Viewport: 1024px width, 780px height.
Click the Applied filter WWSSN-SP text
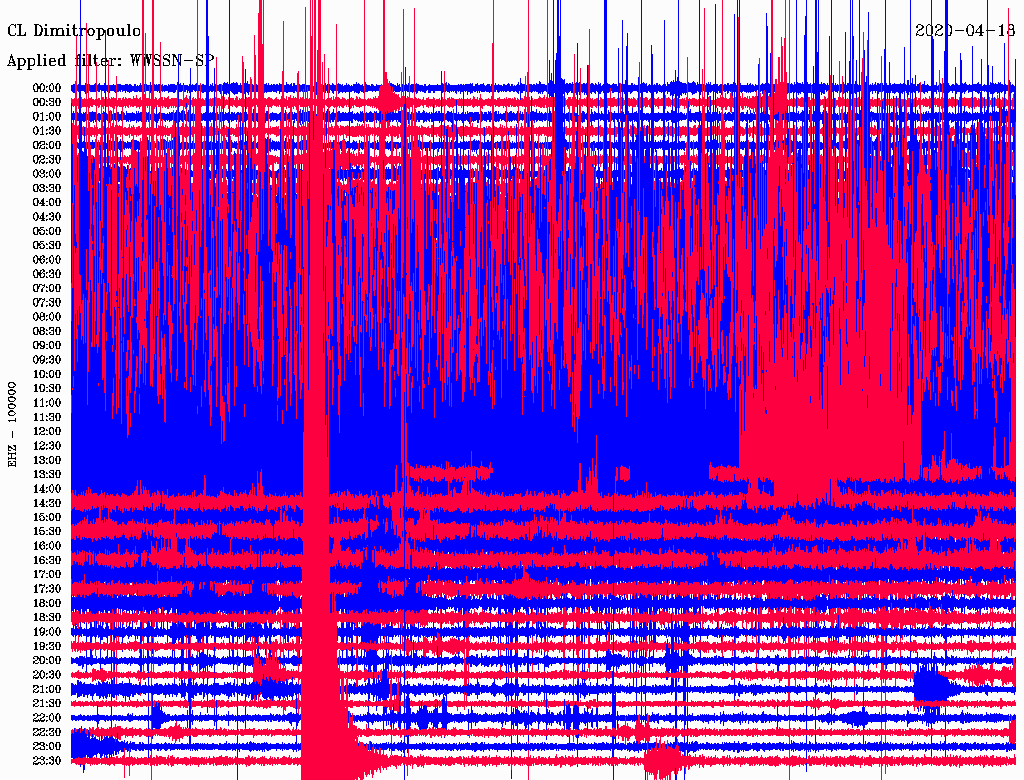point(110,60)
